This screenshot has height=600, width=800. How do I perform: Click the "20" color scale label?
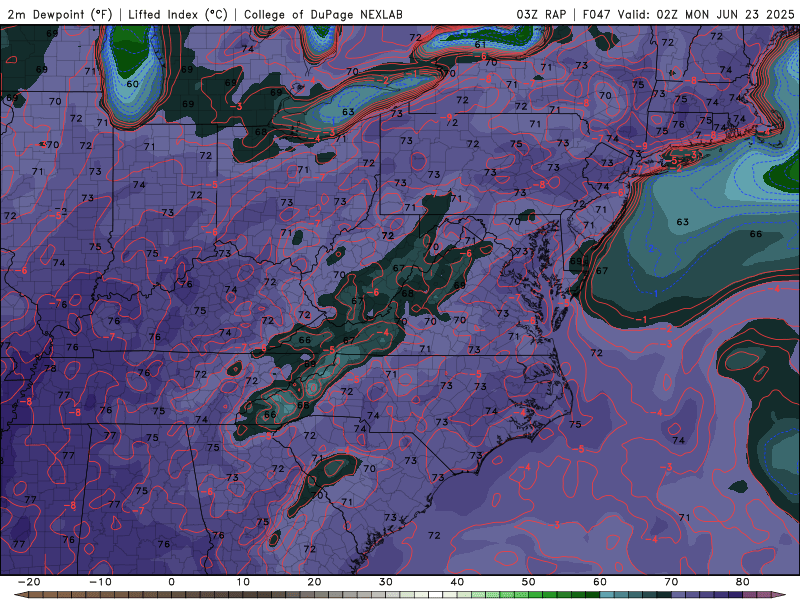click(x=314, y=582)
